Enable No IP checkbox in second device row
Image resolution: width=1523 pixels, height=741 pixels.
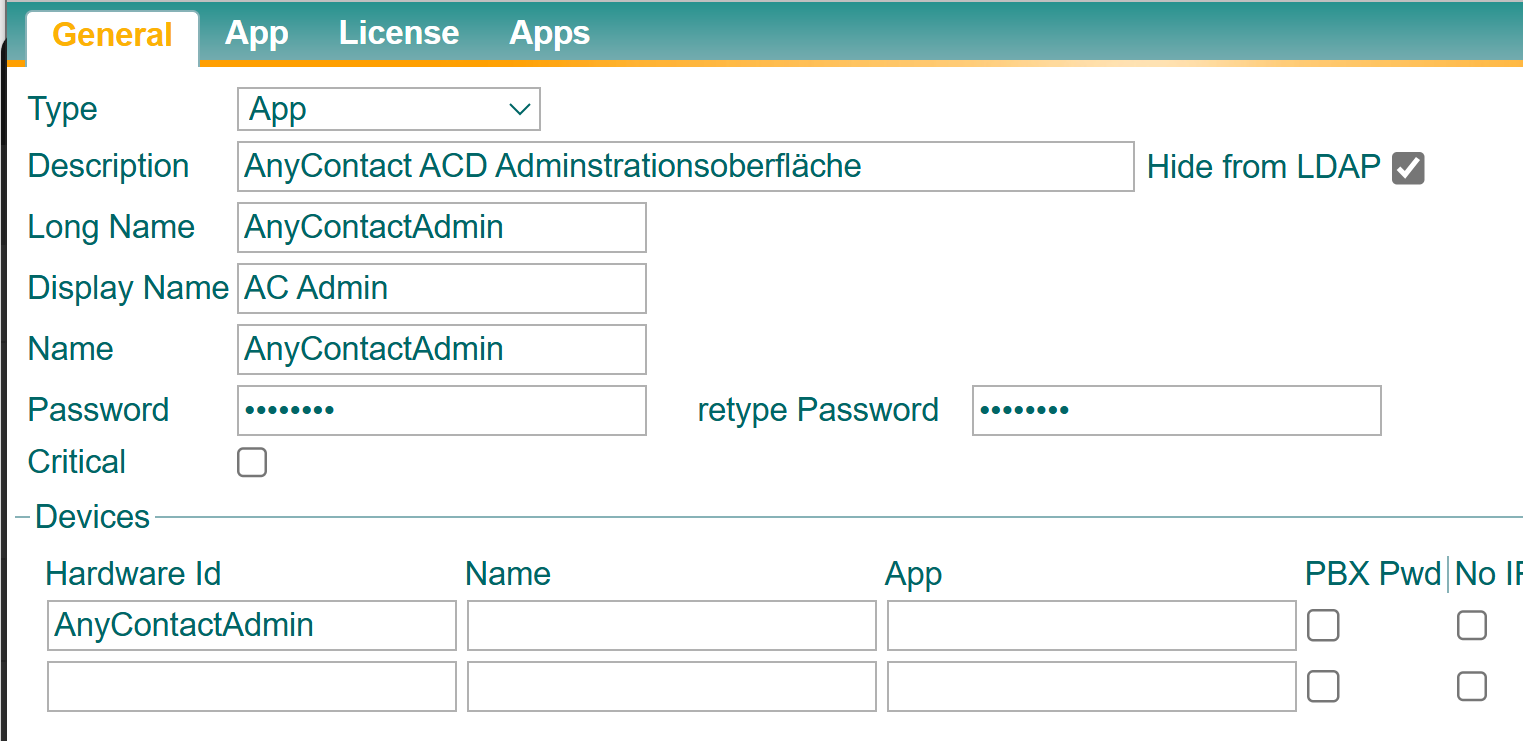tap(1471, 686)
